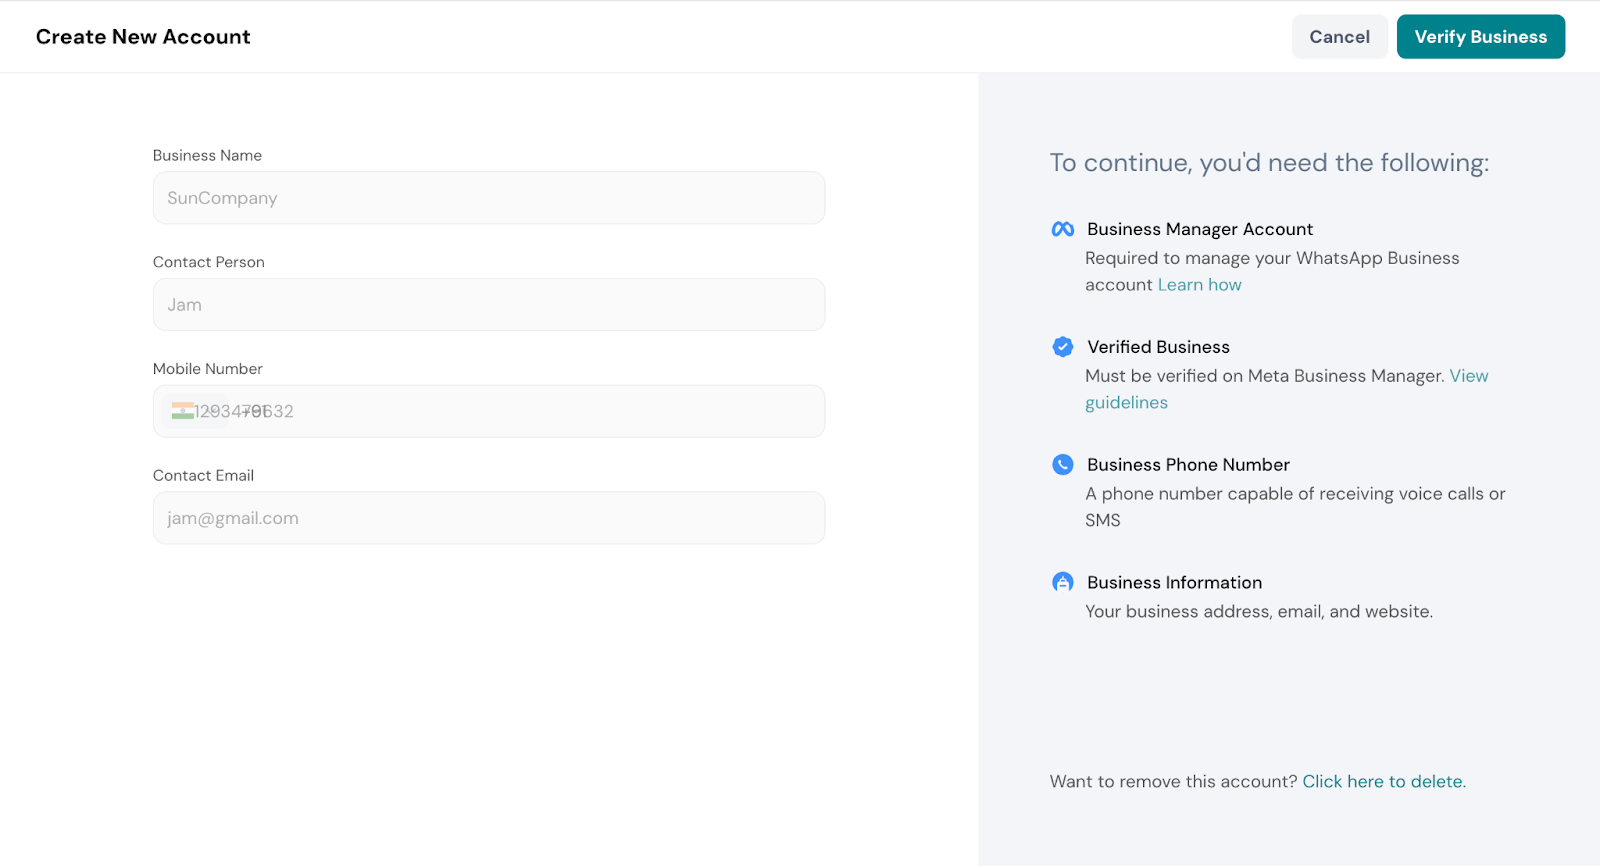Click the blue phone handset icon
The height and width of the screenshot is (866, 1600).
pos(1062,465)
